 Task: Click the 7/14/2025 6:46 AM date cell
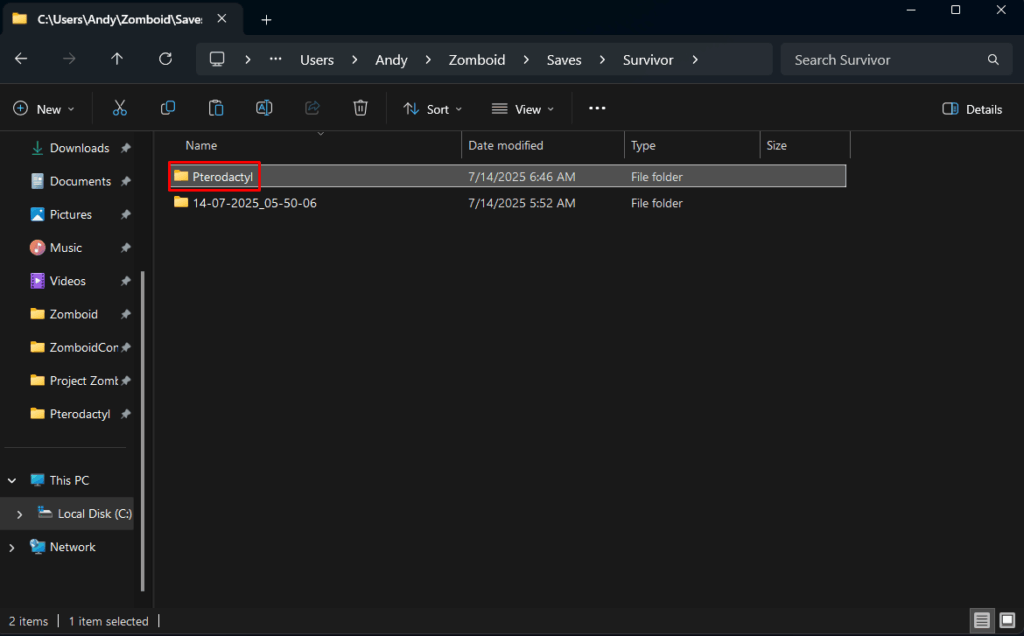pos(521,176)
